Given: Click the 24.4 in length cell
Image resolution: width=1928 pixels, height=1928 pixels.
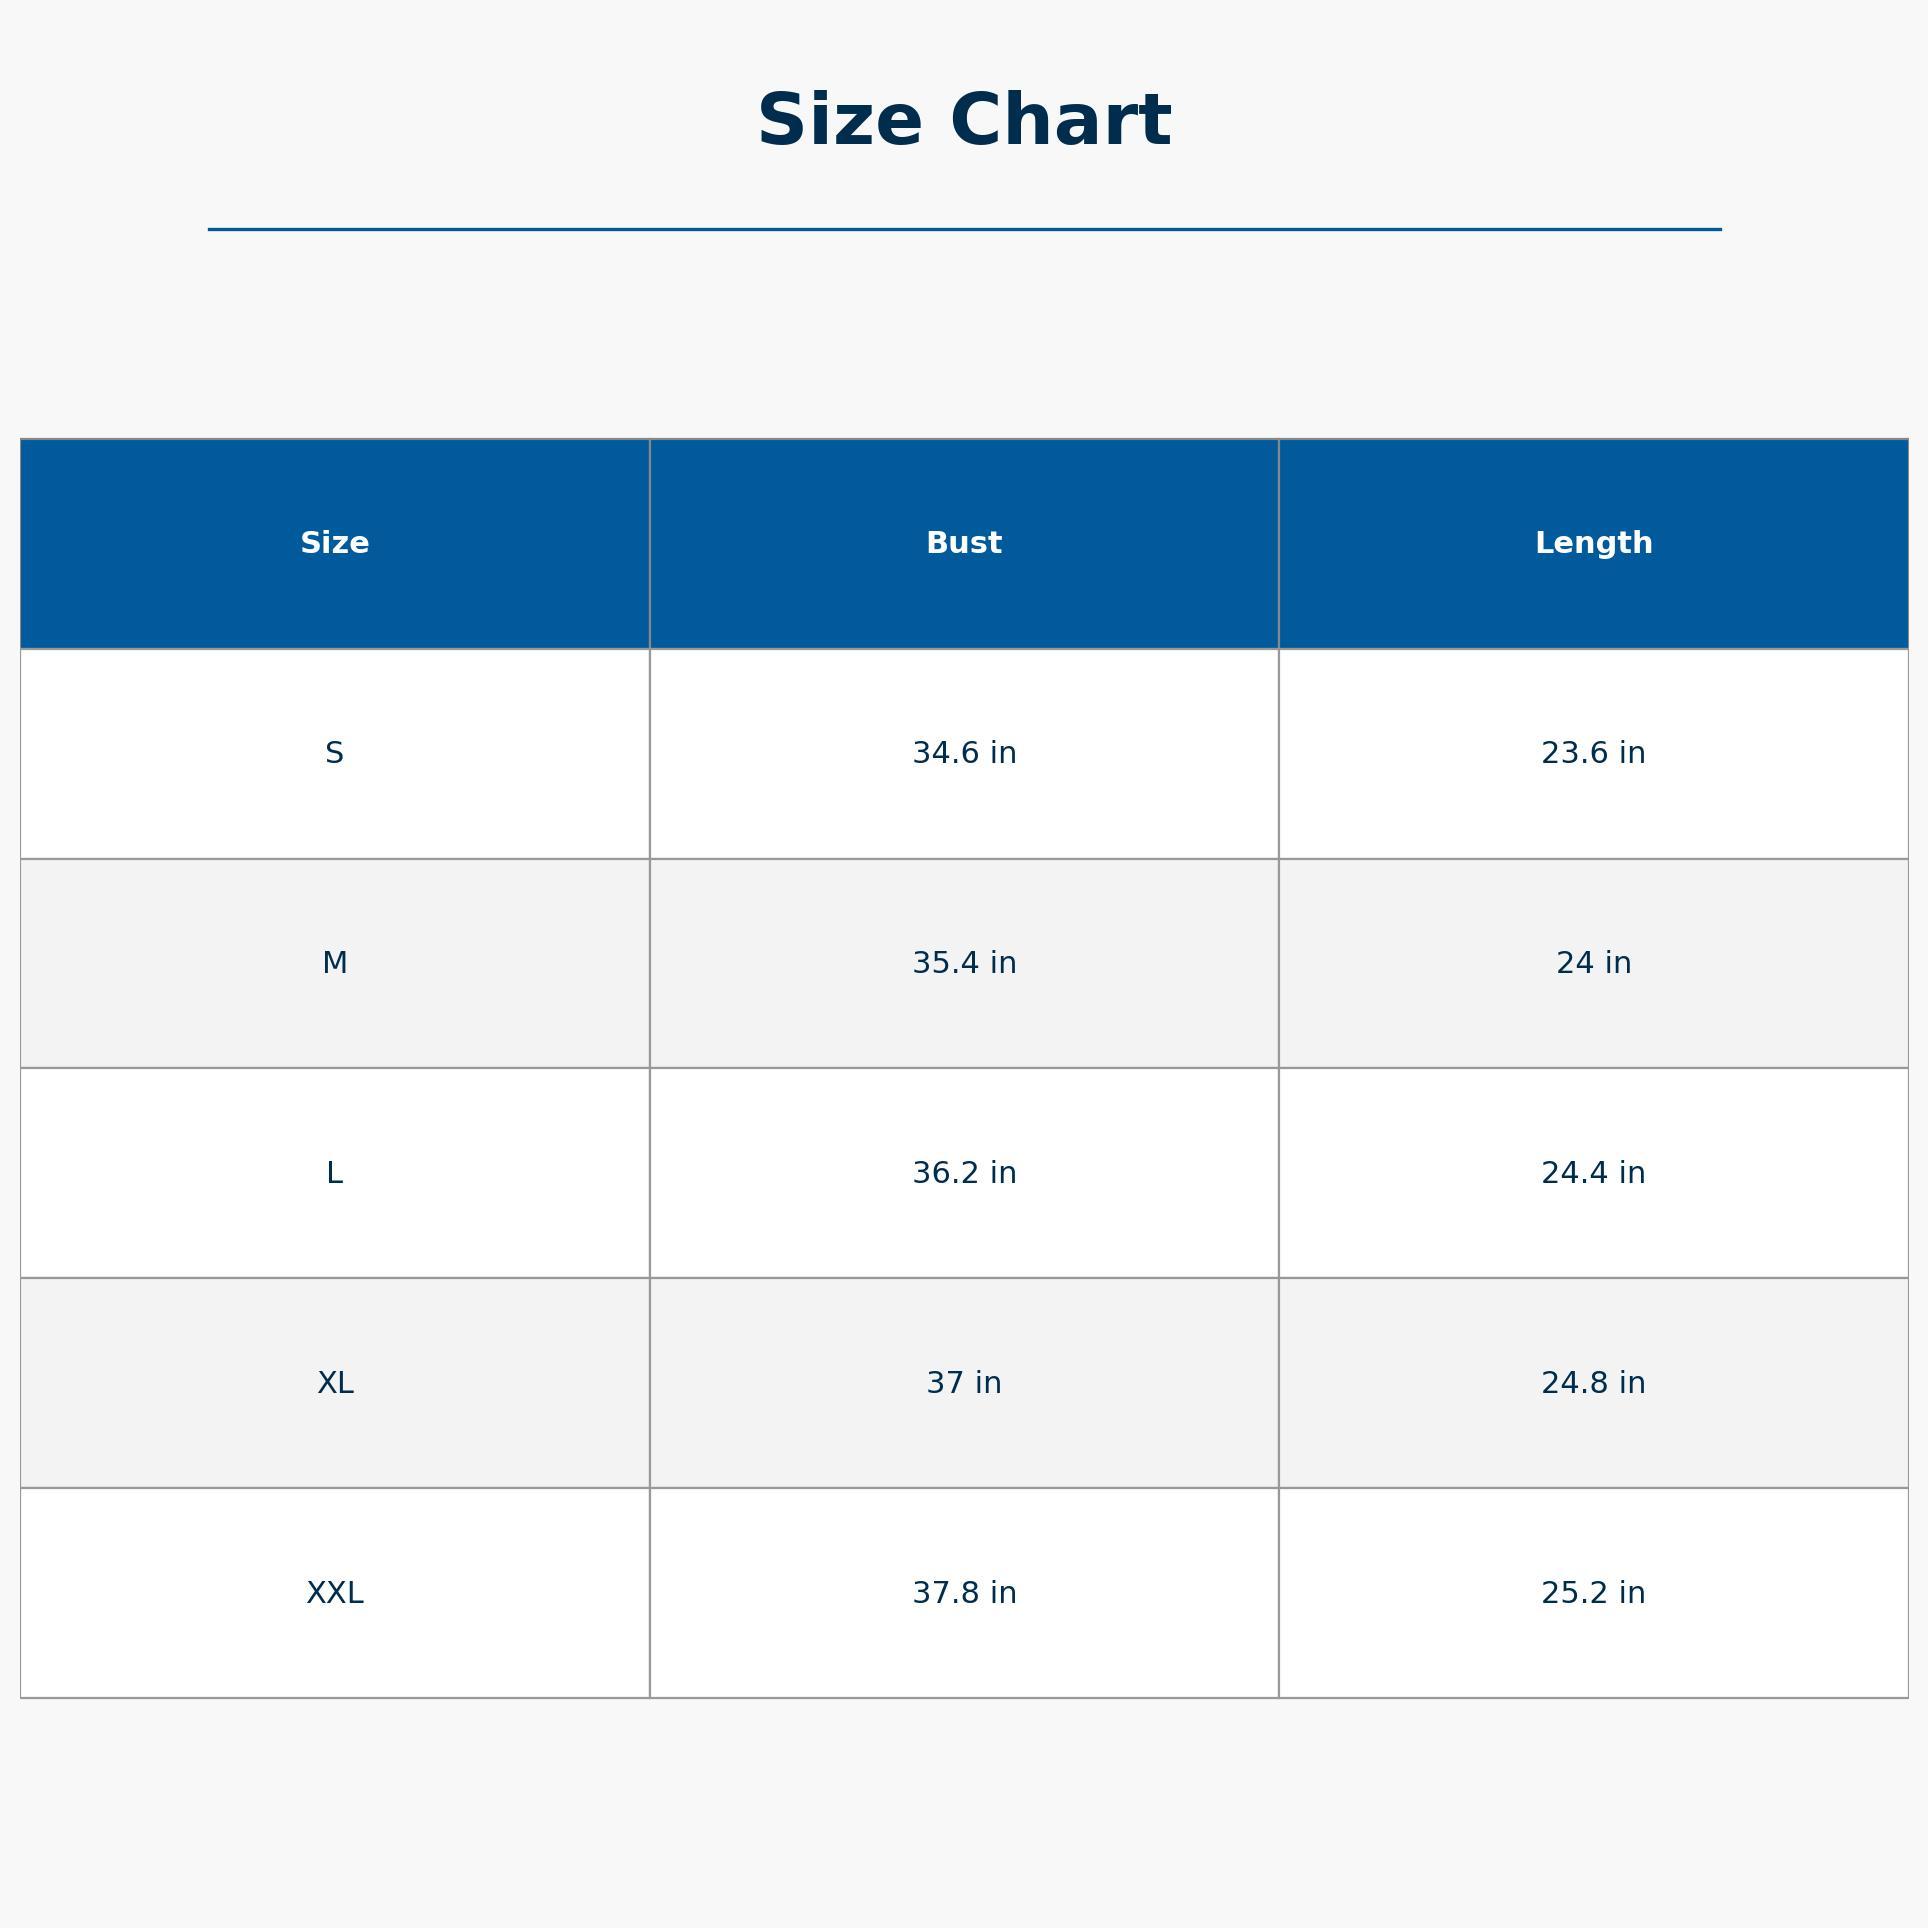Looking at the screenshot, I should (1593, 1173).
